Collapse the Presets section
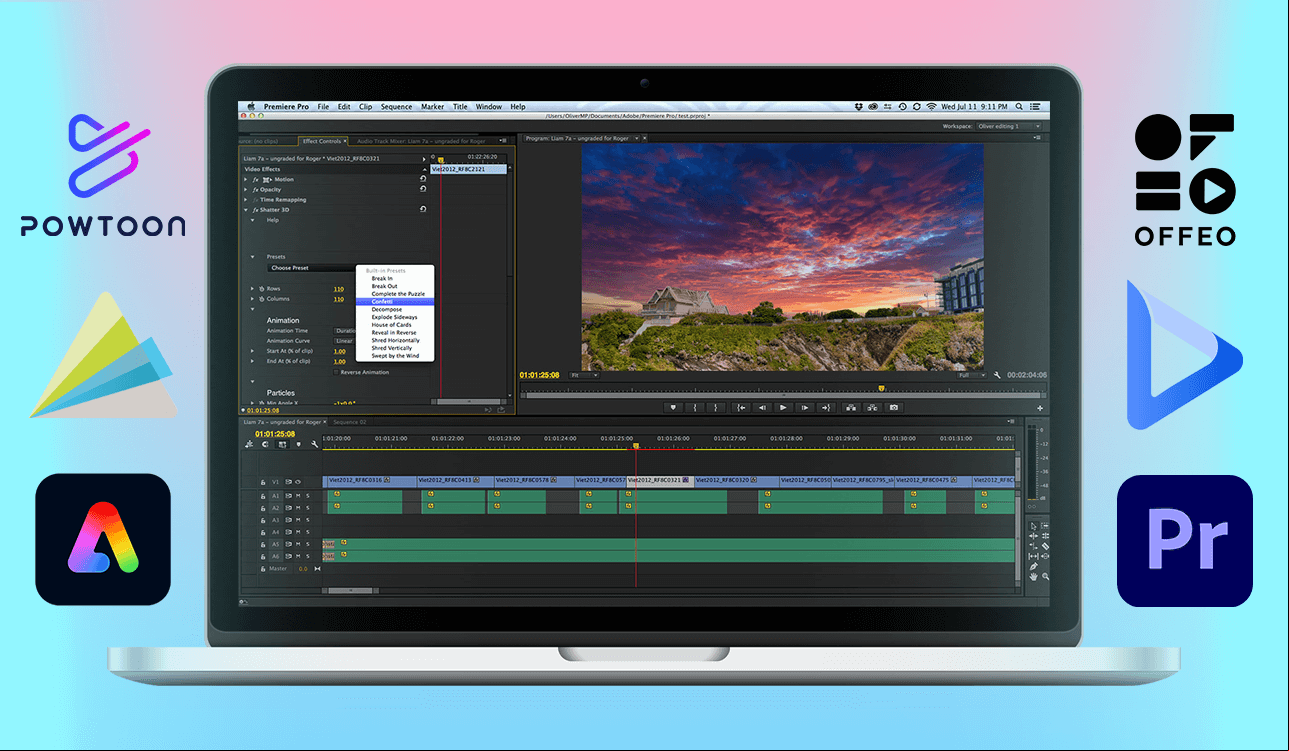Viewport: 1289px width, 751px height. click(252, 257)
